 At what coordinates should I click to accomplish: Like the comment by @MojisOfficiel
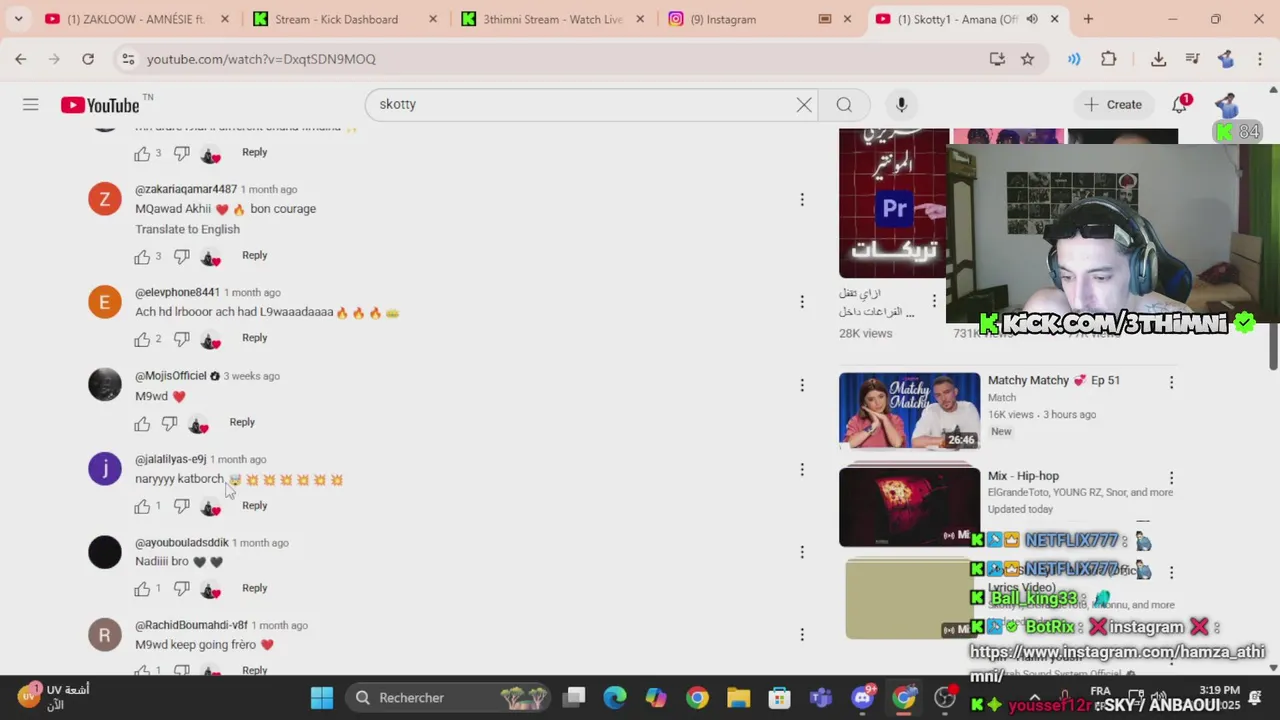point(142,424)
